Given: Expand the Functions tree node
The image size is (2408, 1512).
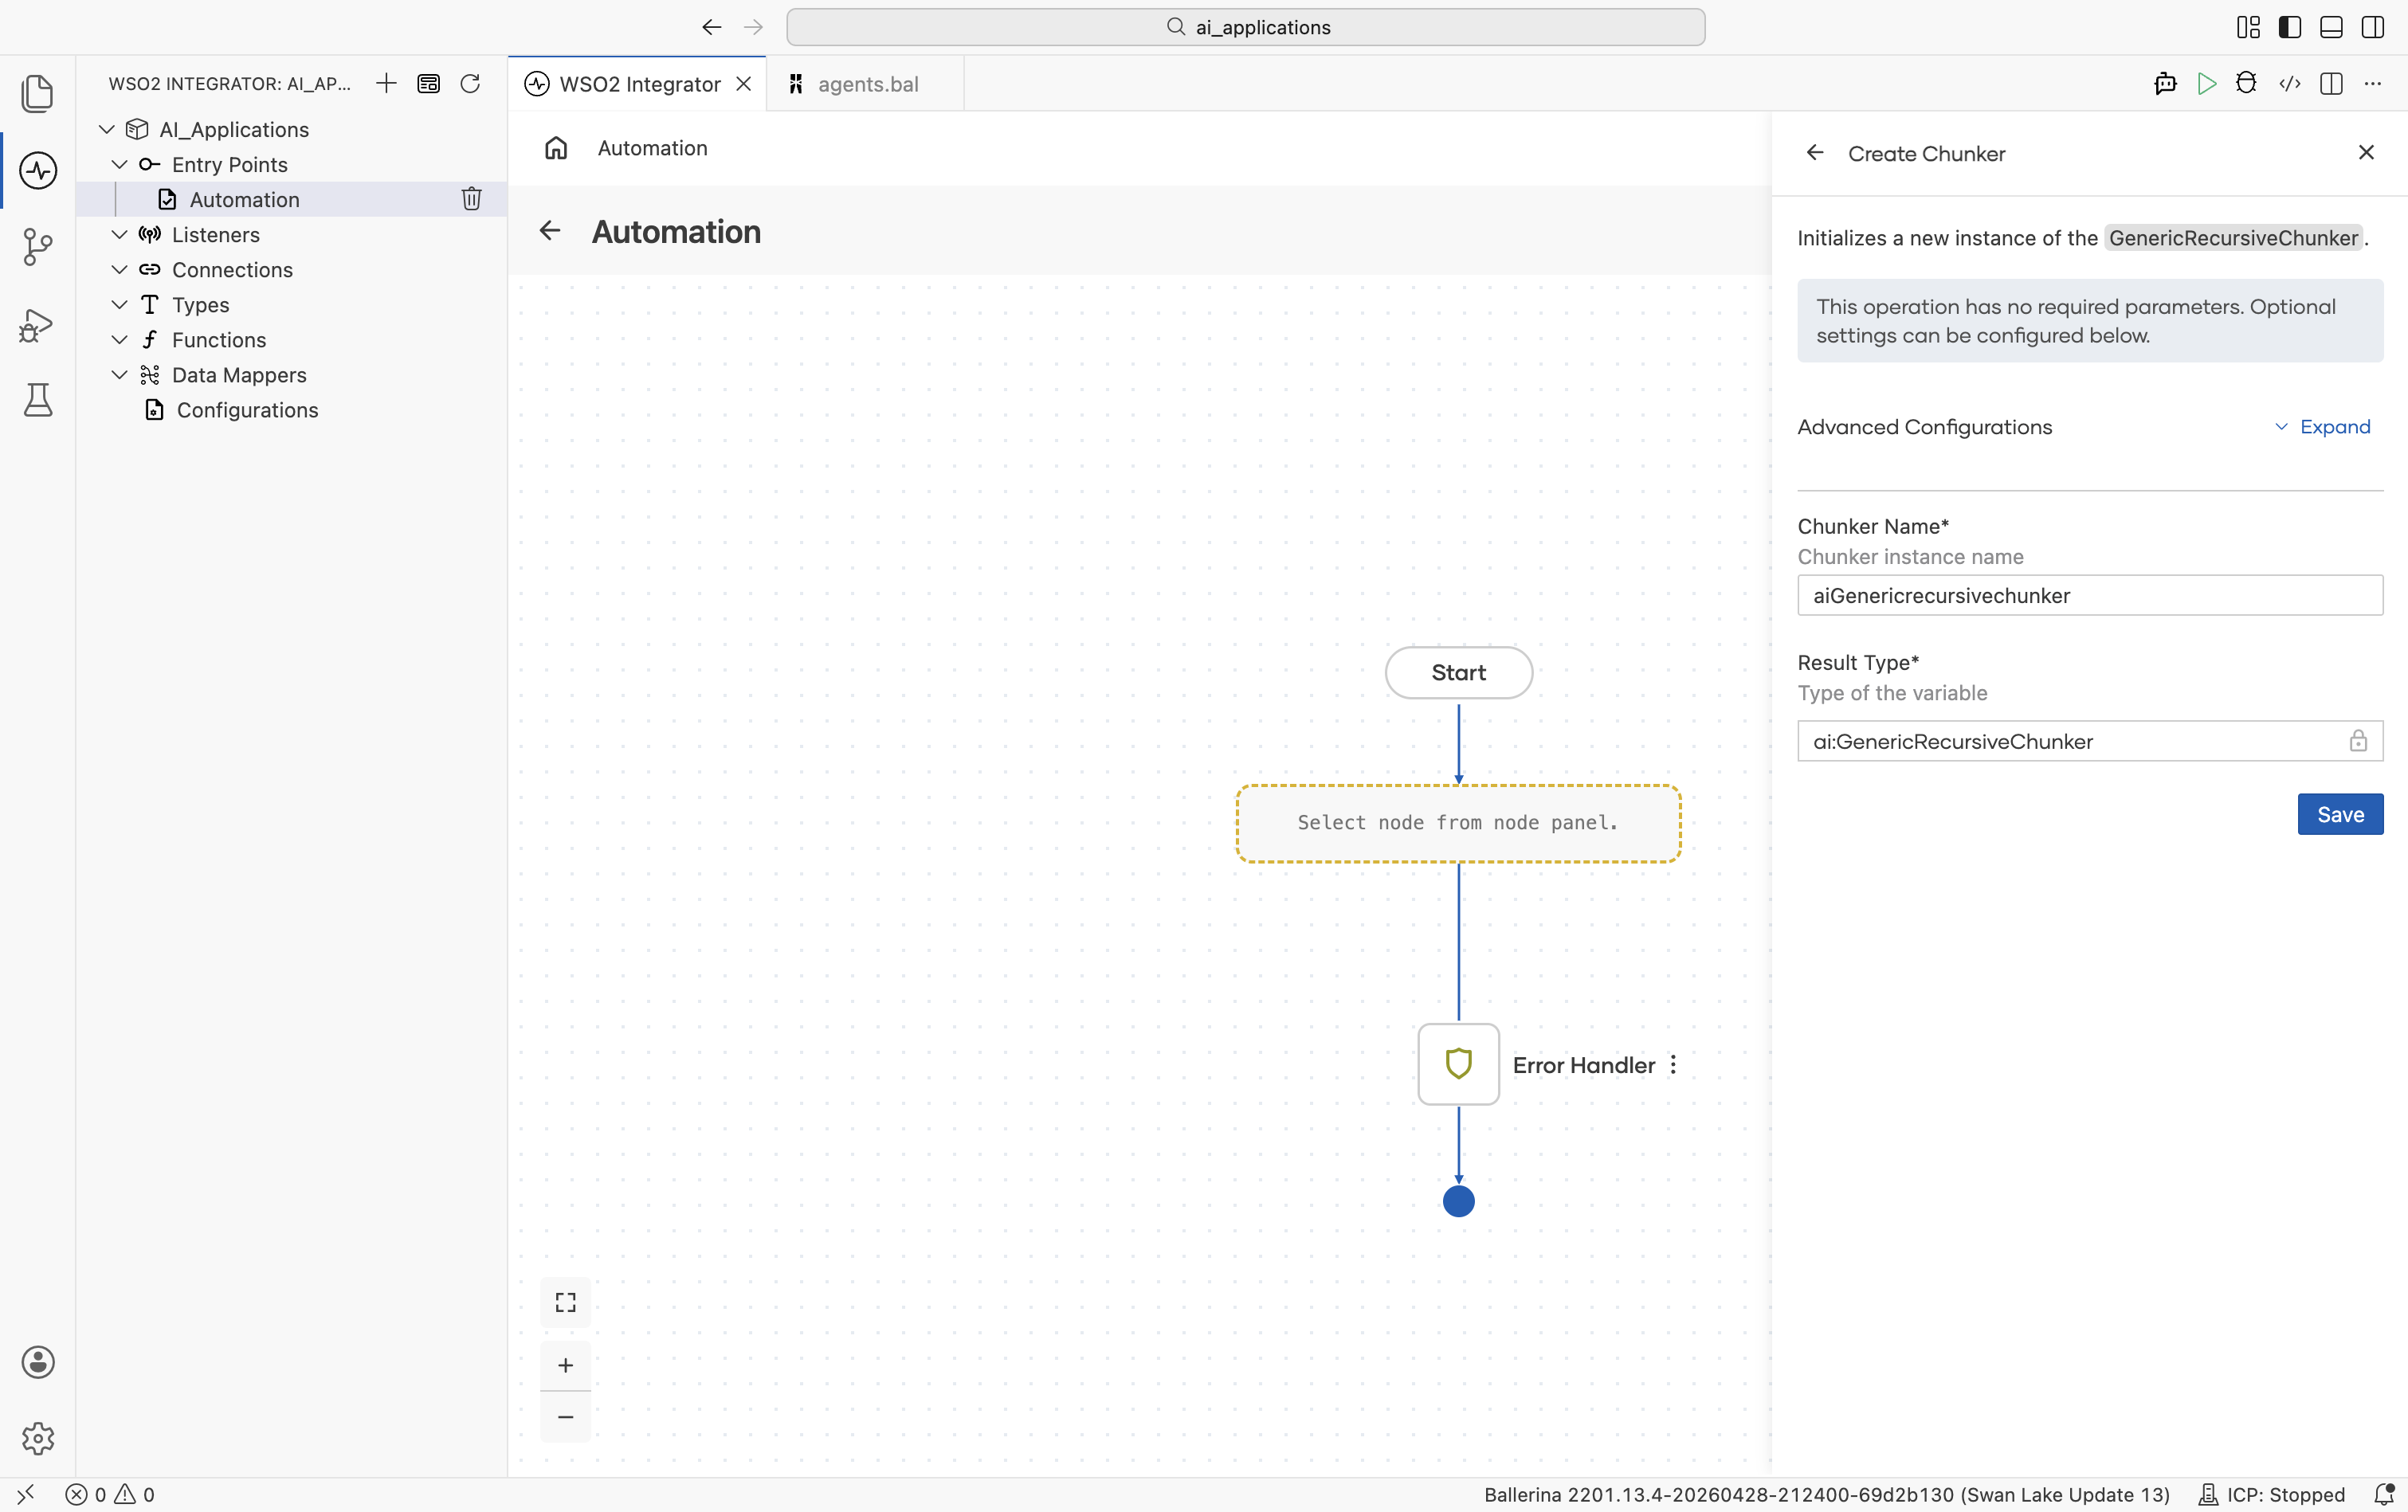Looking at the screenshot, I should point(119,339).
